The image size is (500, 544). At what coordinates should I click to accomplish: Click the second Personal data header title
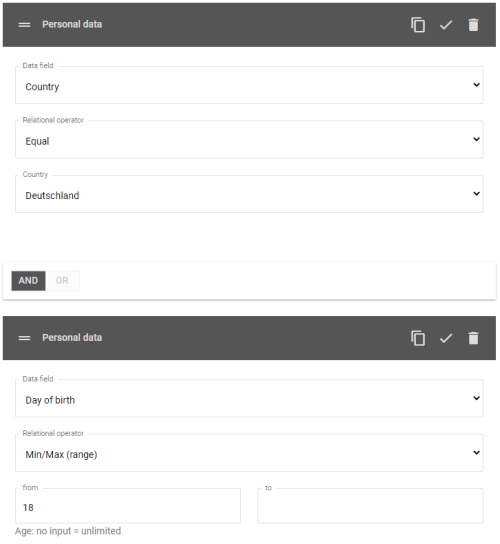[x=72, y=338]
